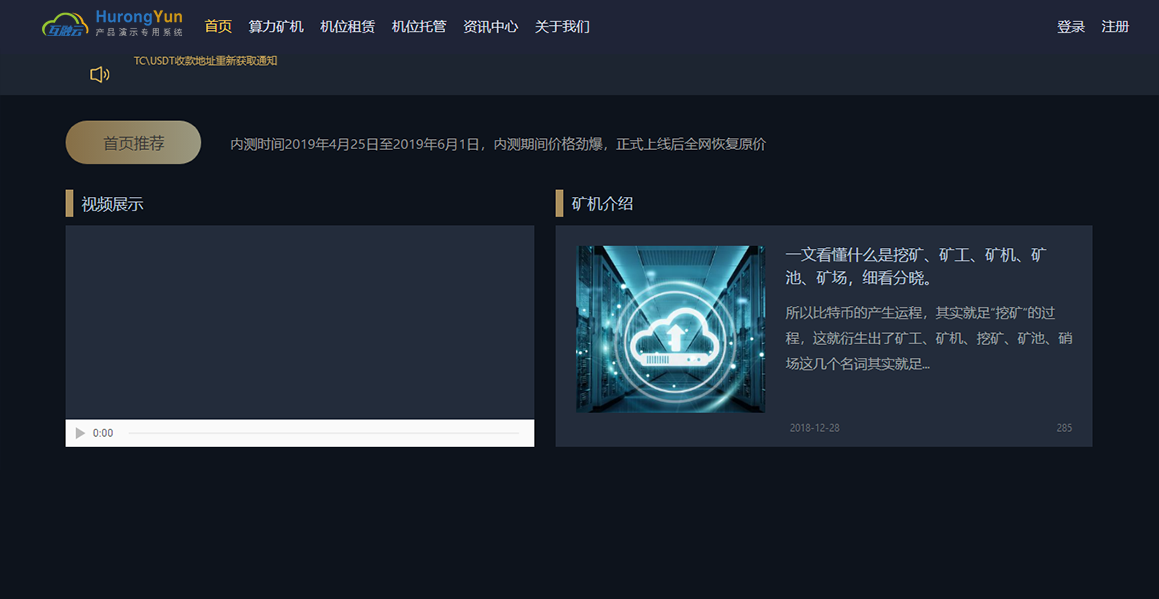Click the beta pricing notice text banner
This screenshot has width=1159, height=599.
coord(495,144)
